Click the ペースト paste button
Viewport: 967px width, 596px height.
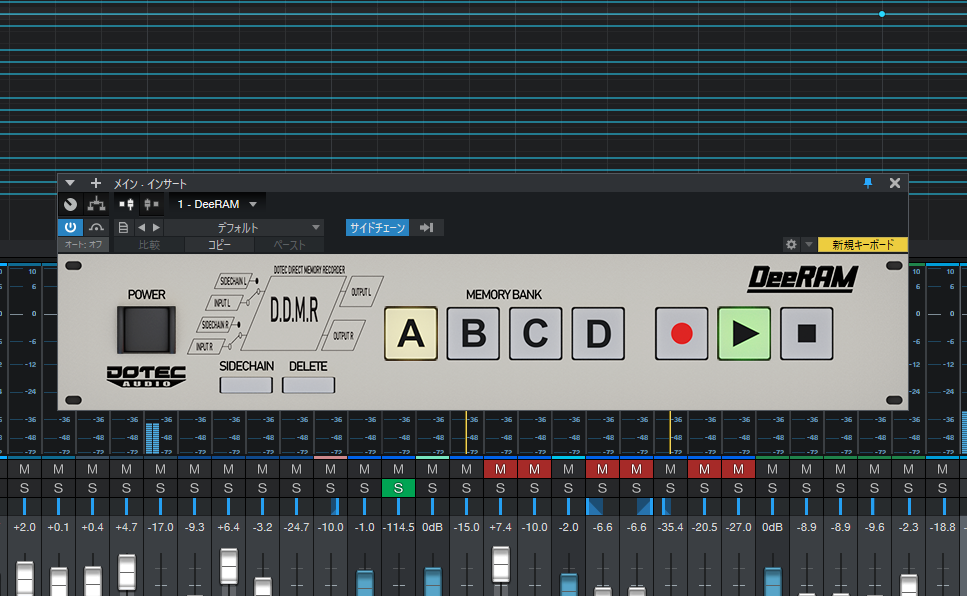(289, 245)
